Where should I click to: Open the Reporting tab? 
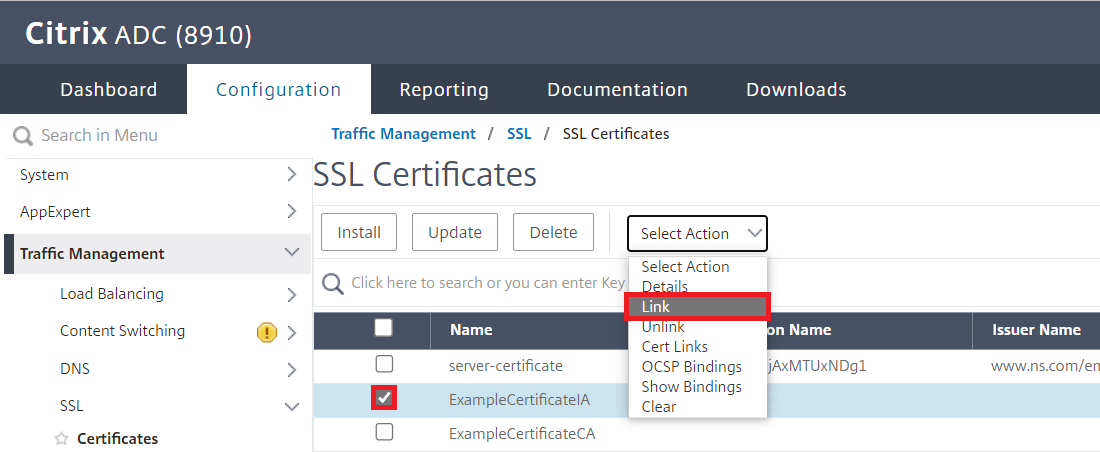pyautogui.click(x=444, y=90)
